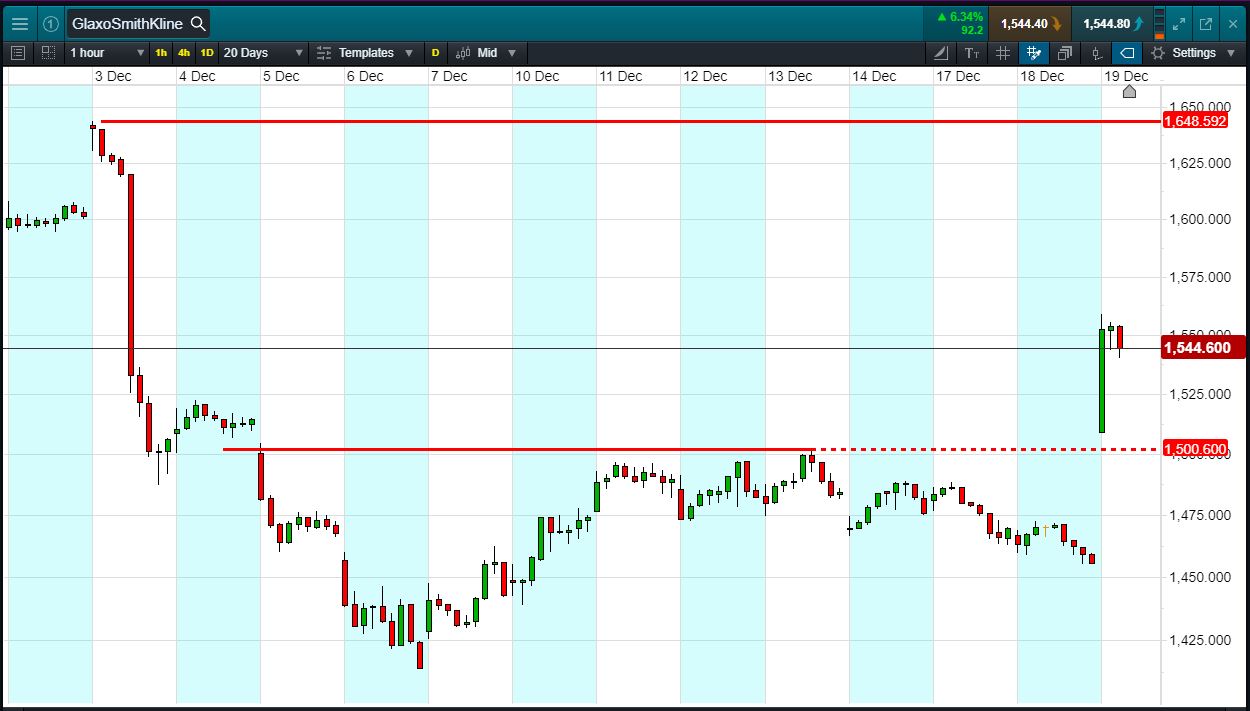Open the hamburger menu icon
Viewport: 1250px width, 711px height.
20,23
